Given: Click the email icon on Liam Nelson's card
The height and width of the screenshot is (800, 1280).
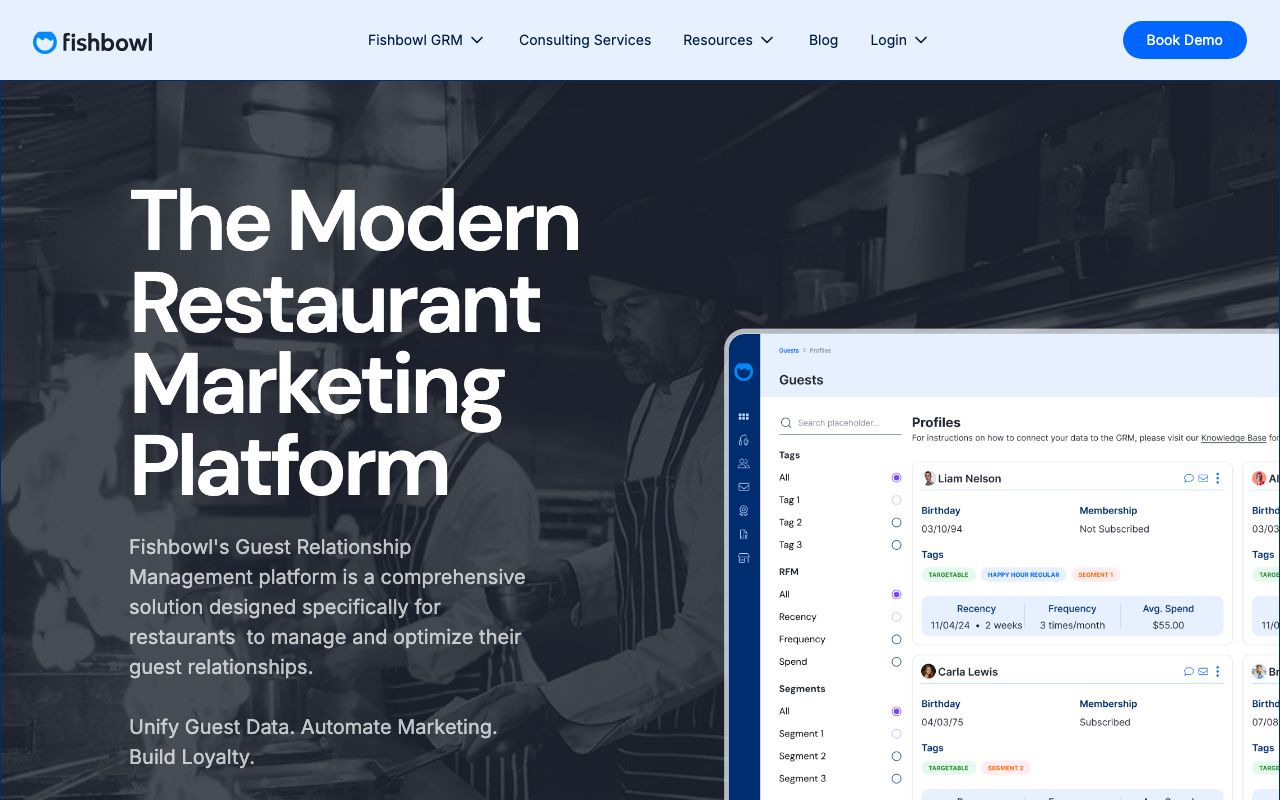Looking at the screenshot, I should click(1203, 478).
